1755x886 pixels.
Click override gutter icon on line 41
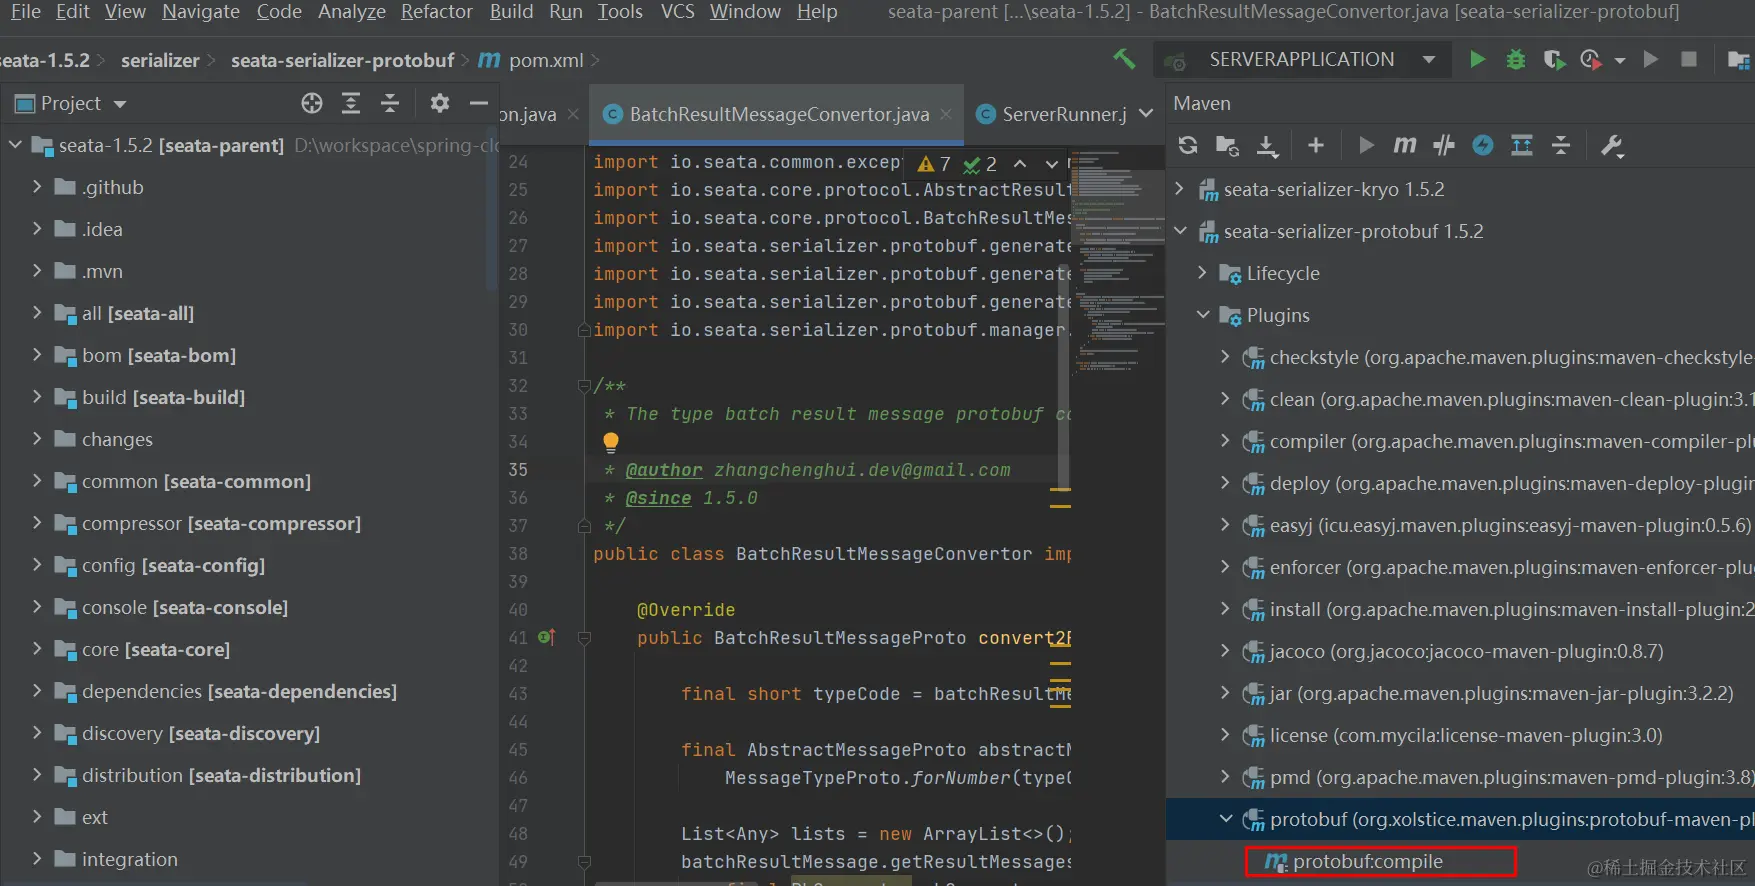(547, 637)
